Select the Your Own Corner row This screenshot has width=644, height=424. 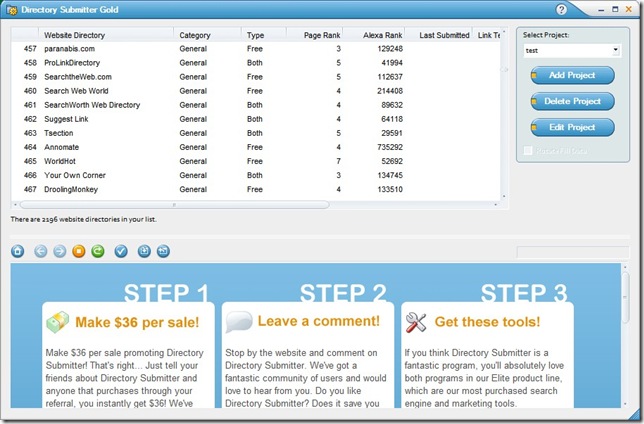click(x=255, y=175)
